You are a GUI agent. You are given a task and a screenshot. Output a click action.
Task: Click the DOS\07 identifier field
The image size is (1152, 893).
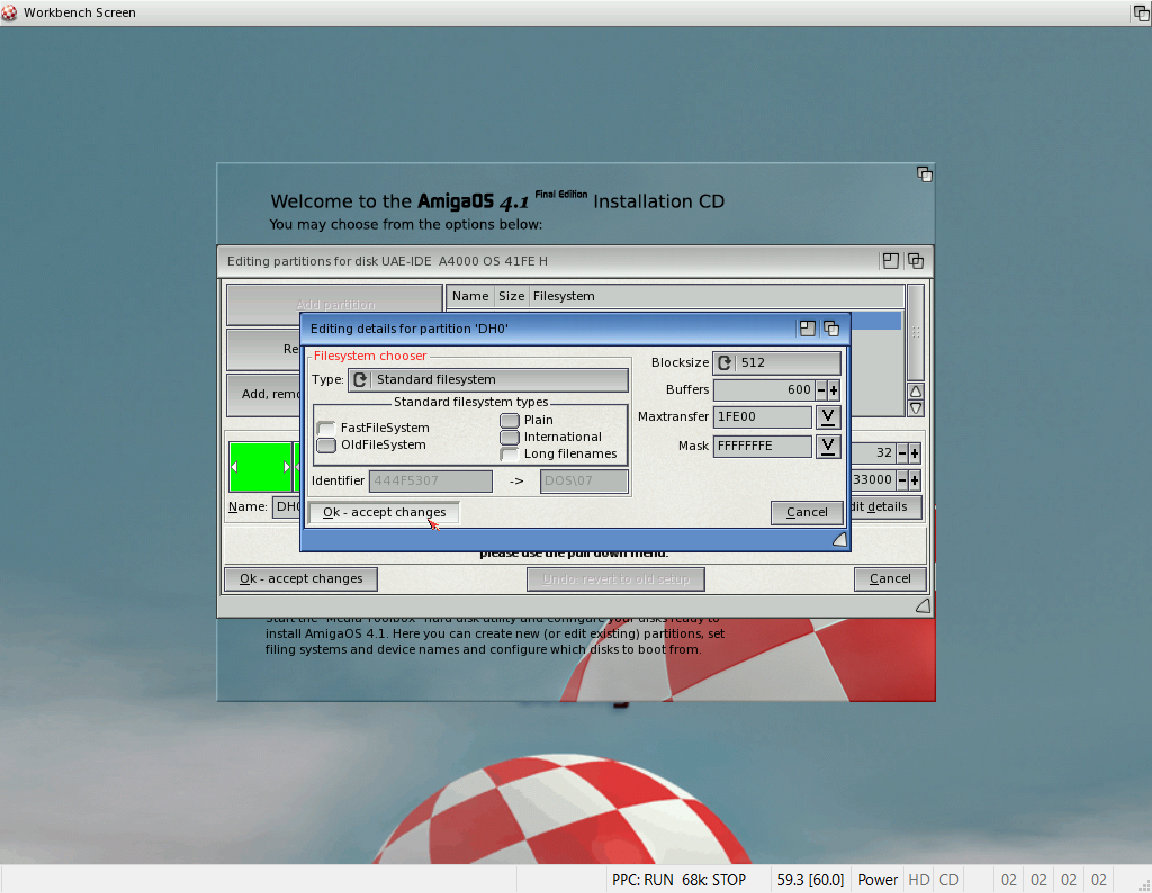(x=584, y=481)
